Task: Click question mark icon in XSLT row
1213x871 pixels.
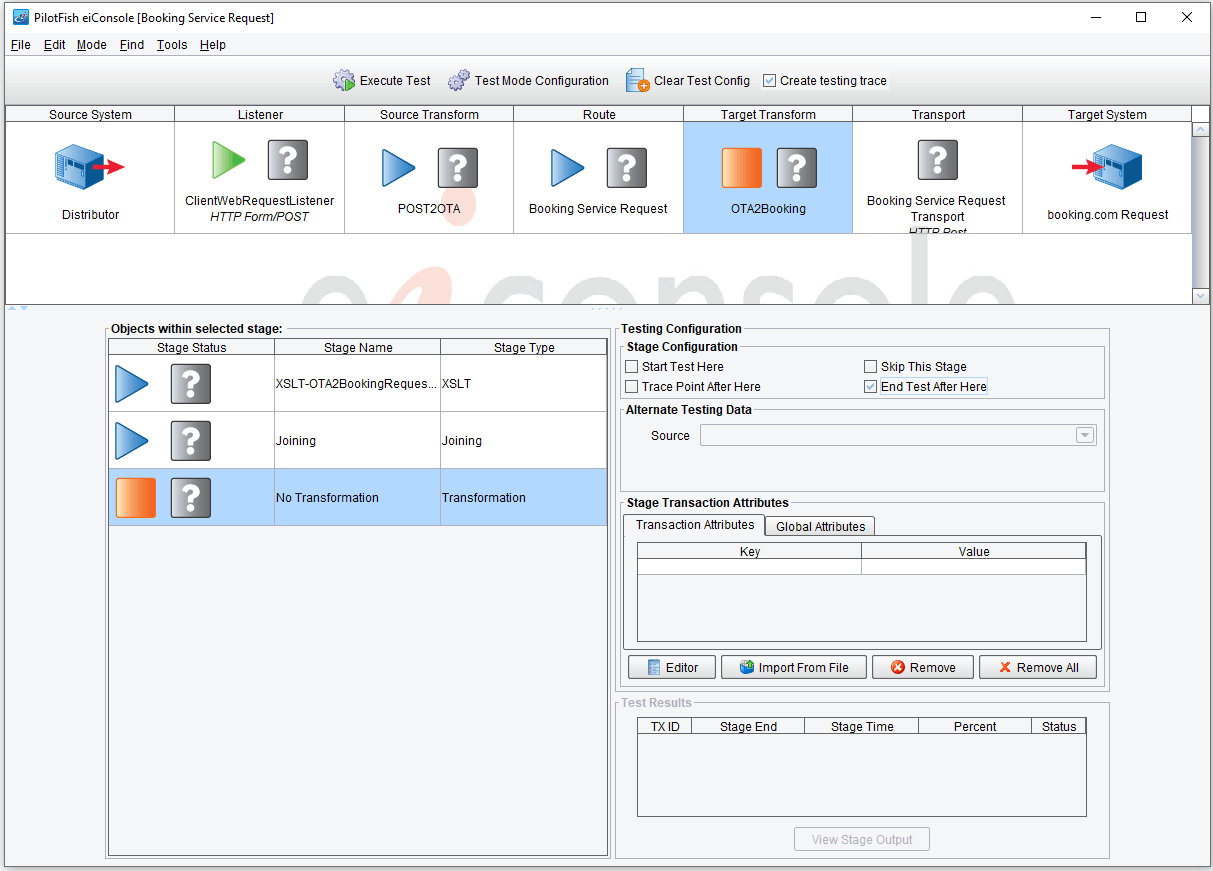Action: pyautogui.click(x=191, y=384)
